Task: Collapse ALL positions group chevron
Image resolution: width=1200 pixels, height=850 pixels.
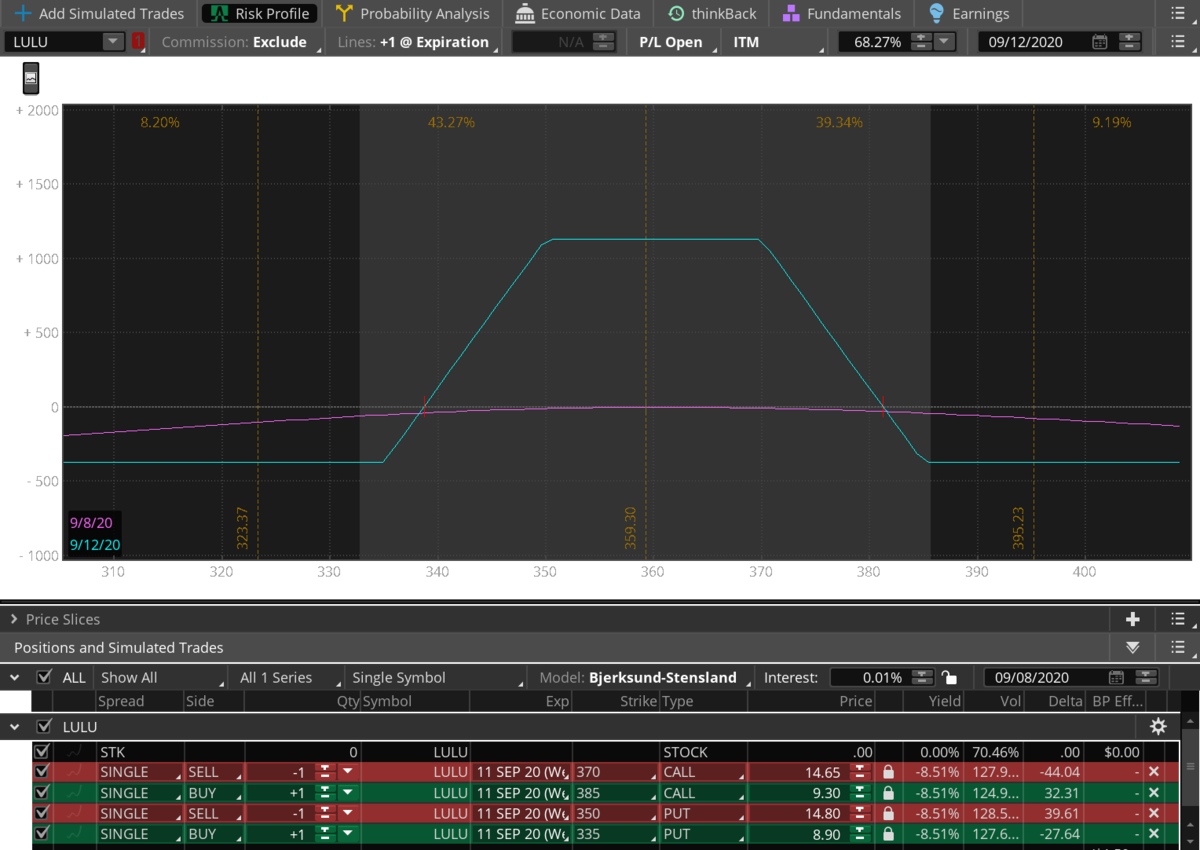Action: click(x=14, y=677)
